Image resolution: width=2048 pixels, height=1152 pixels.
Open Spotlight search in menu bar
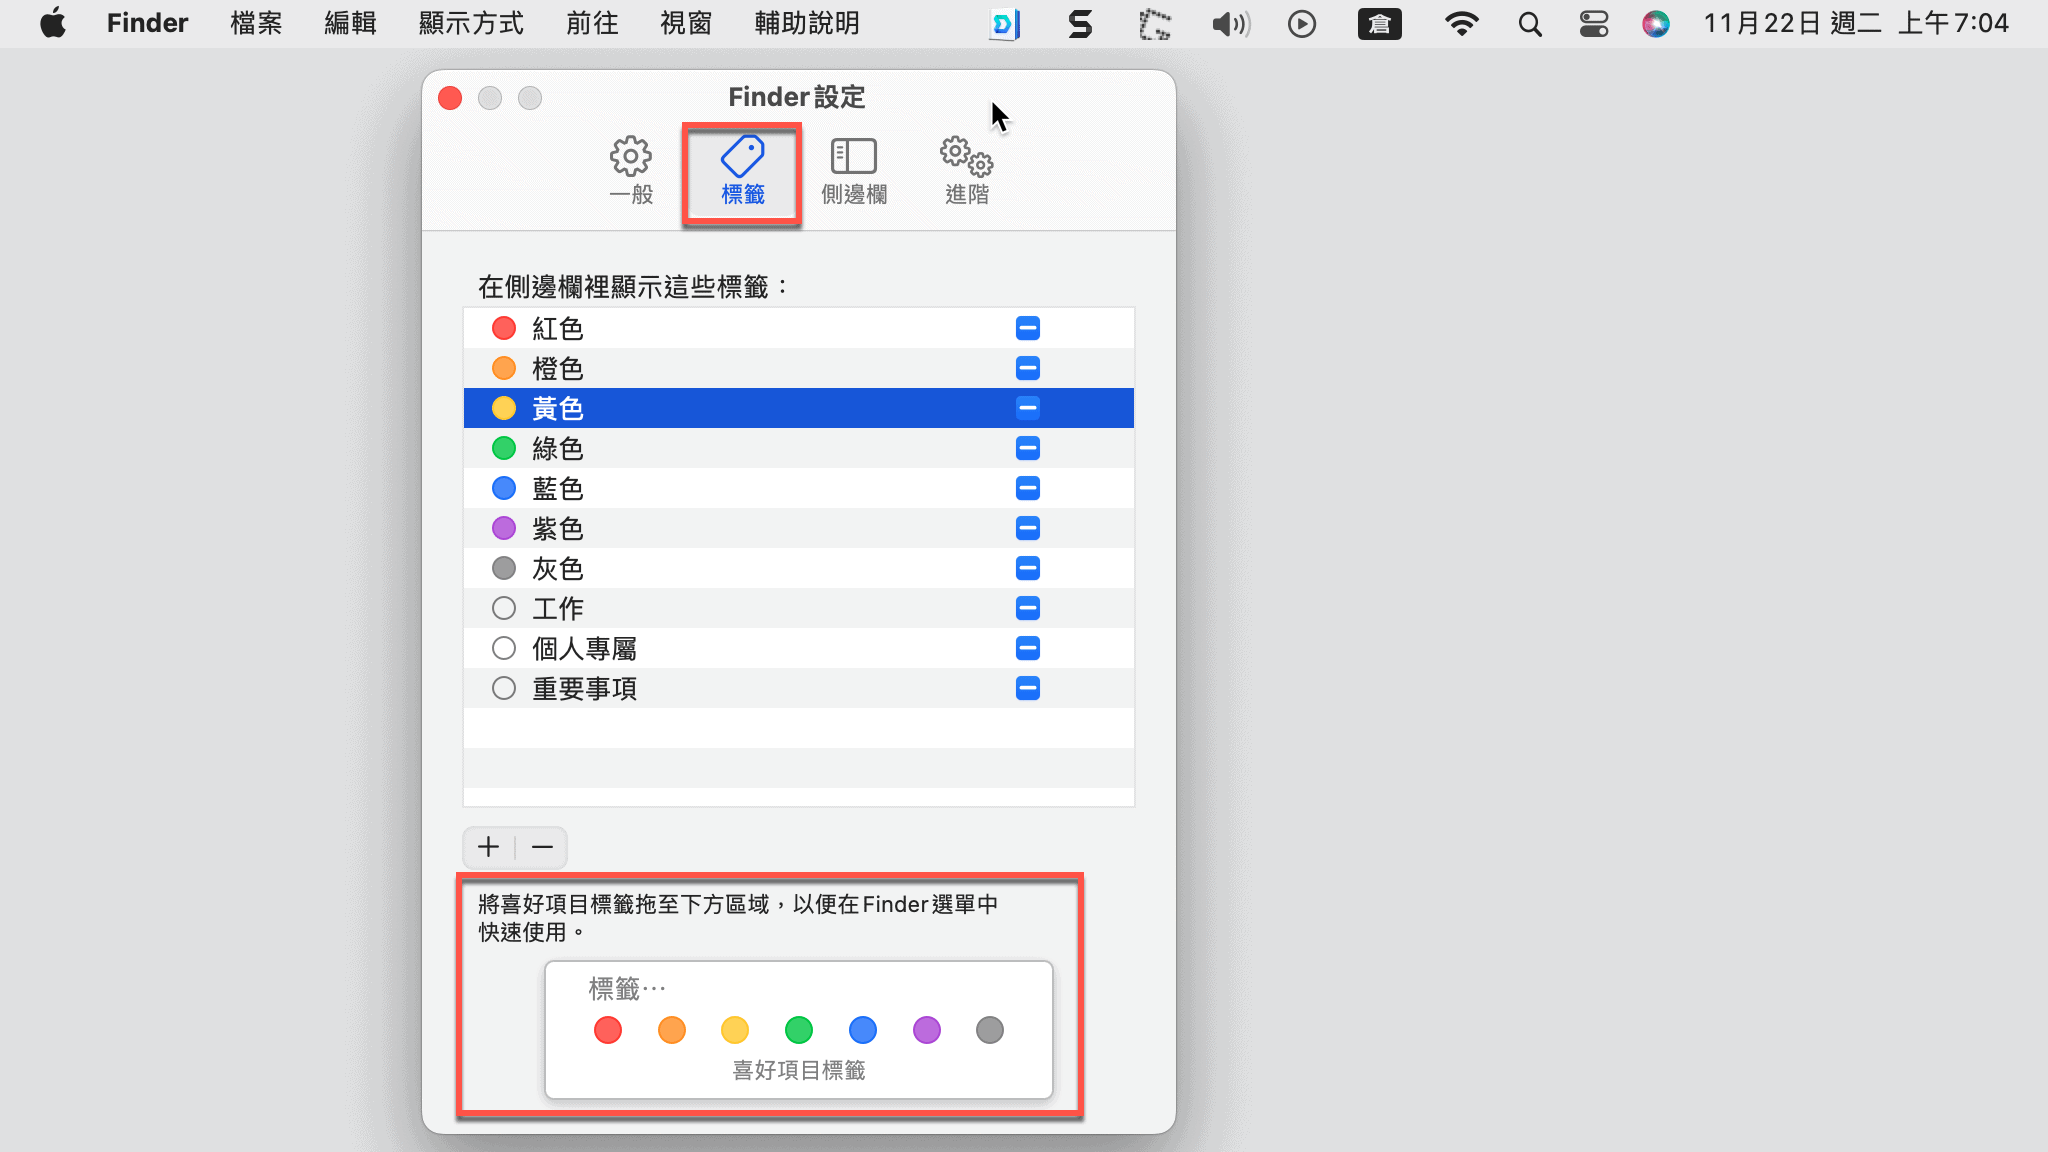point(1529,24)
